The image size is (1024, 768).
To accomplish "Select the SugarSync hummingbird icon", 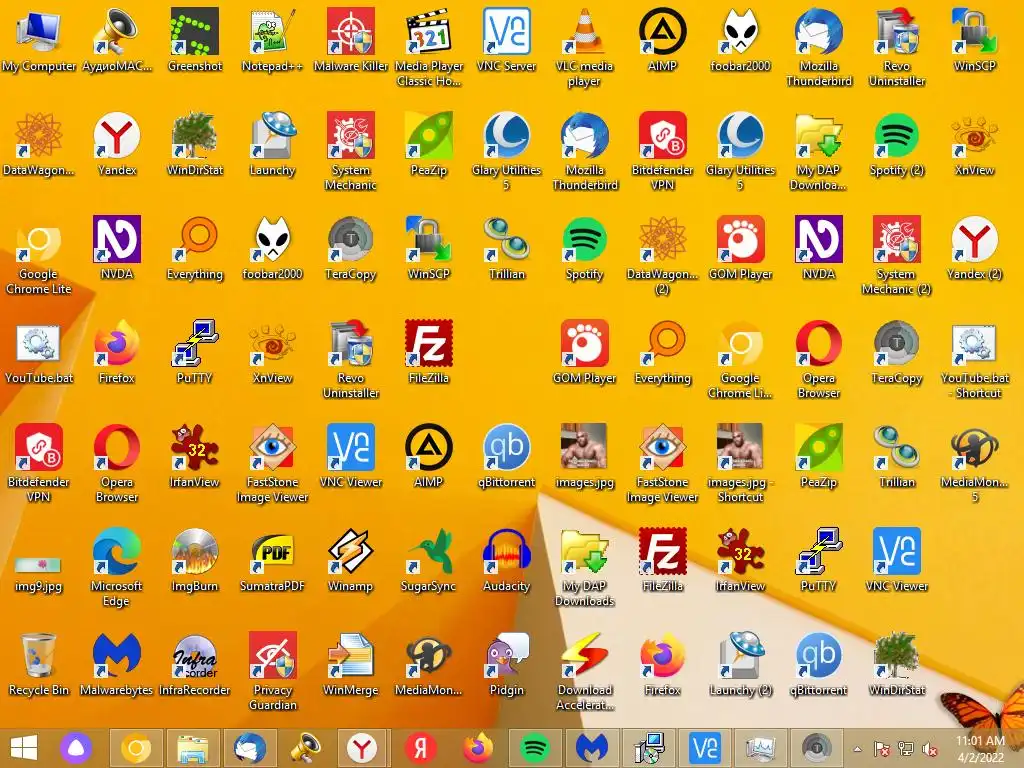I will pos(429,560).
